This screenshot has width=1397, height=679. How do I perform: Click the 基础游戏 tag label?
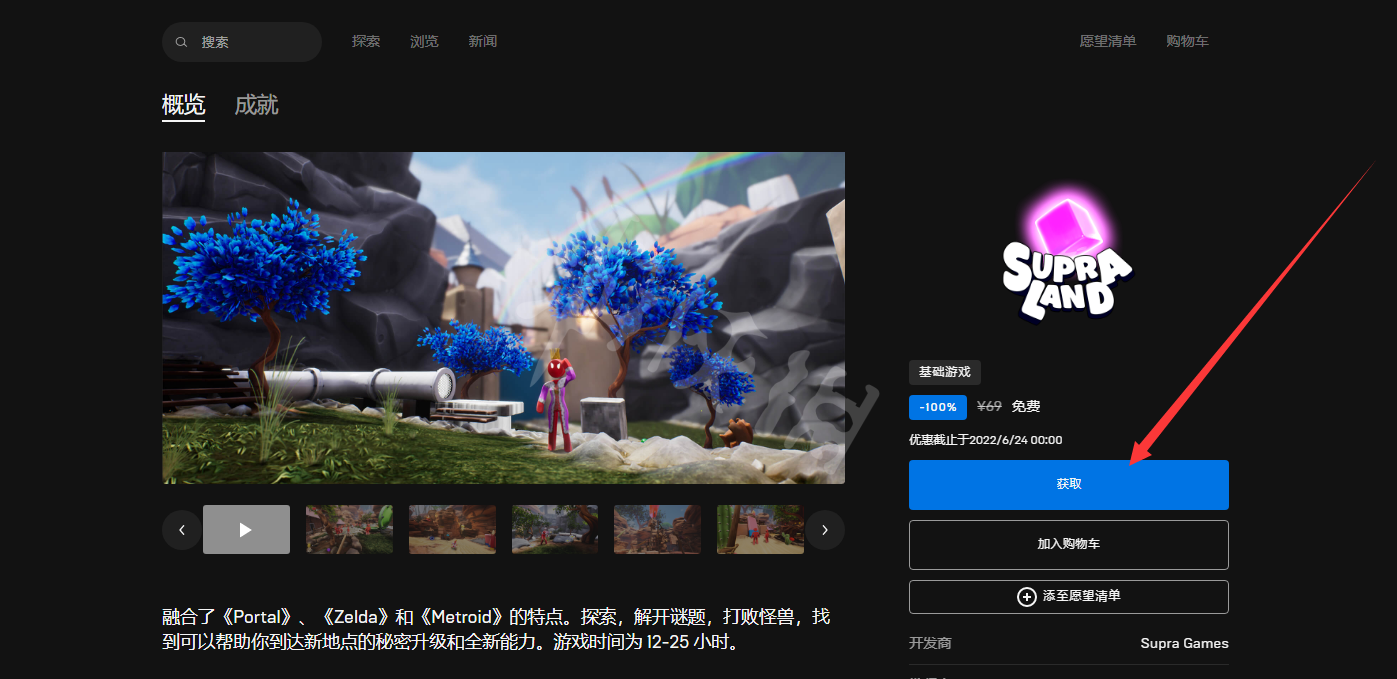[945, 372]
